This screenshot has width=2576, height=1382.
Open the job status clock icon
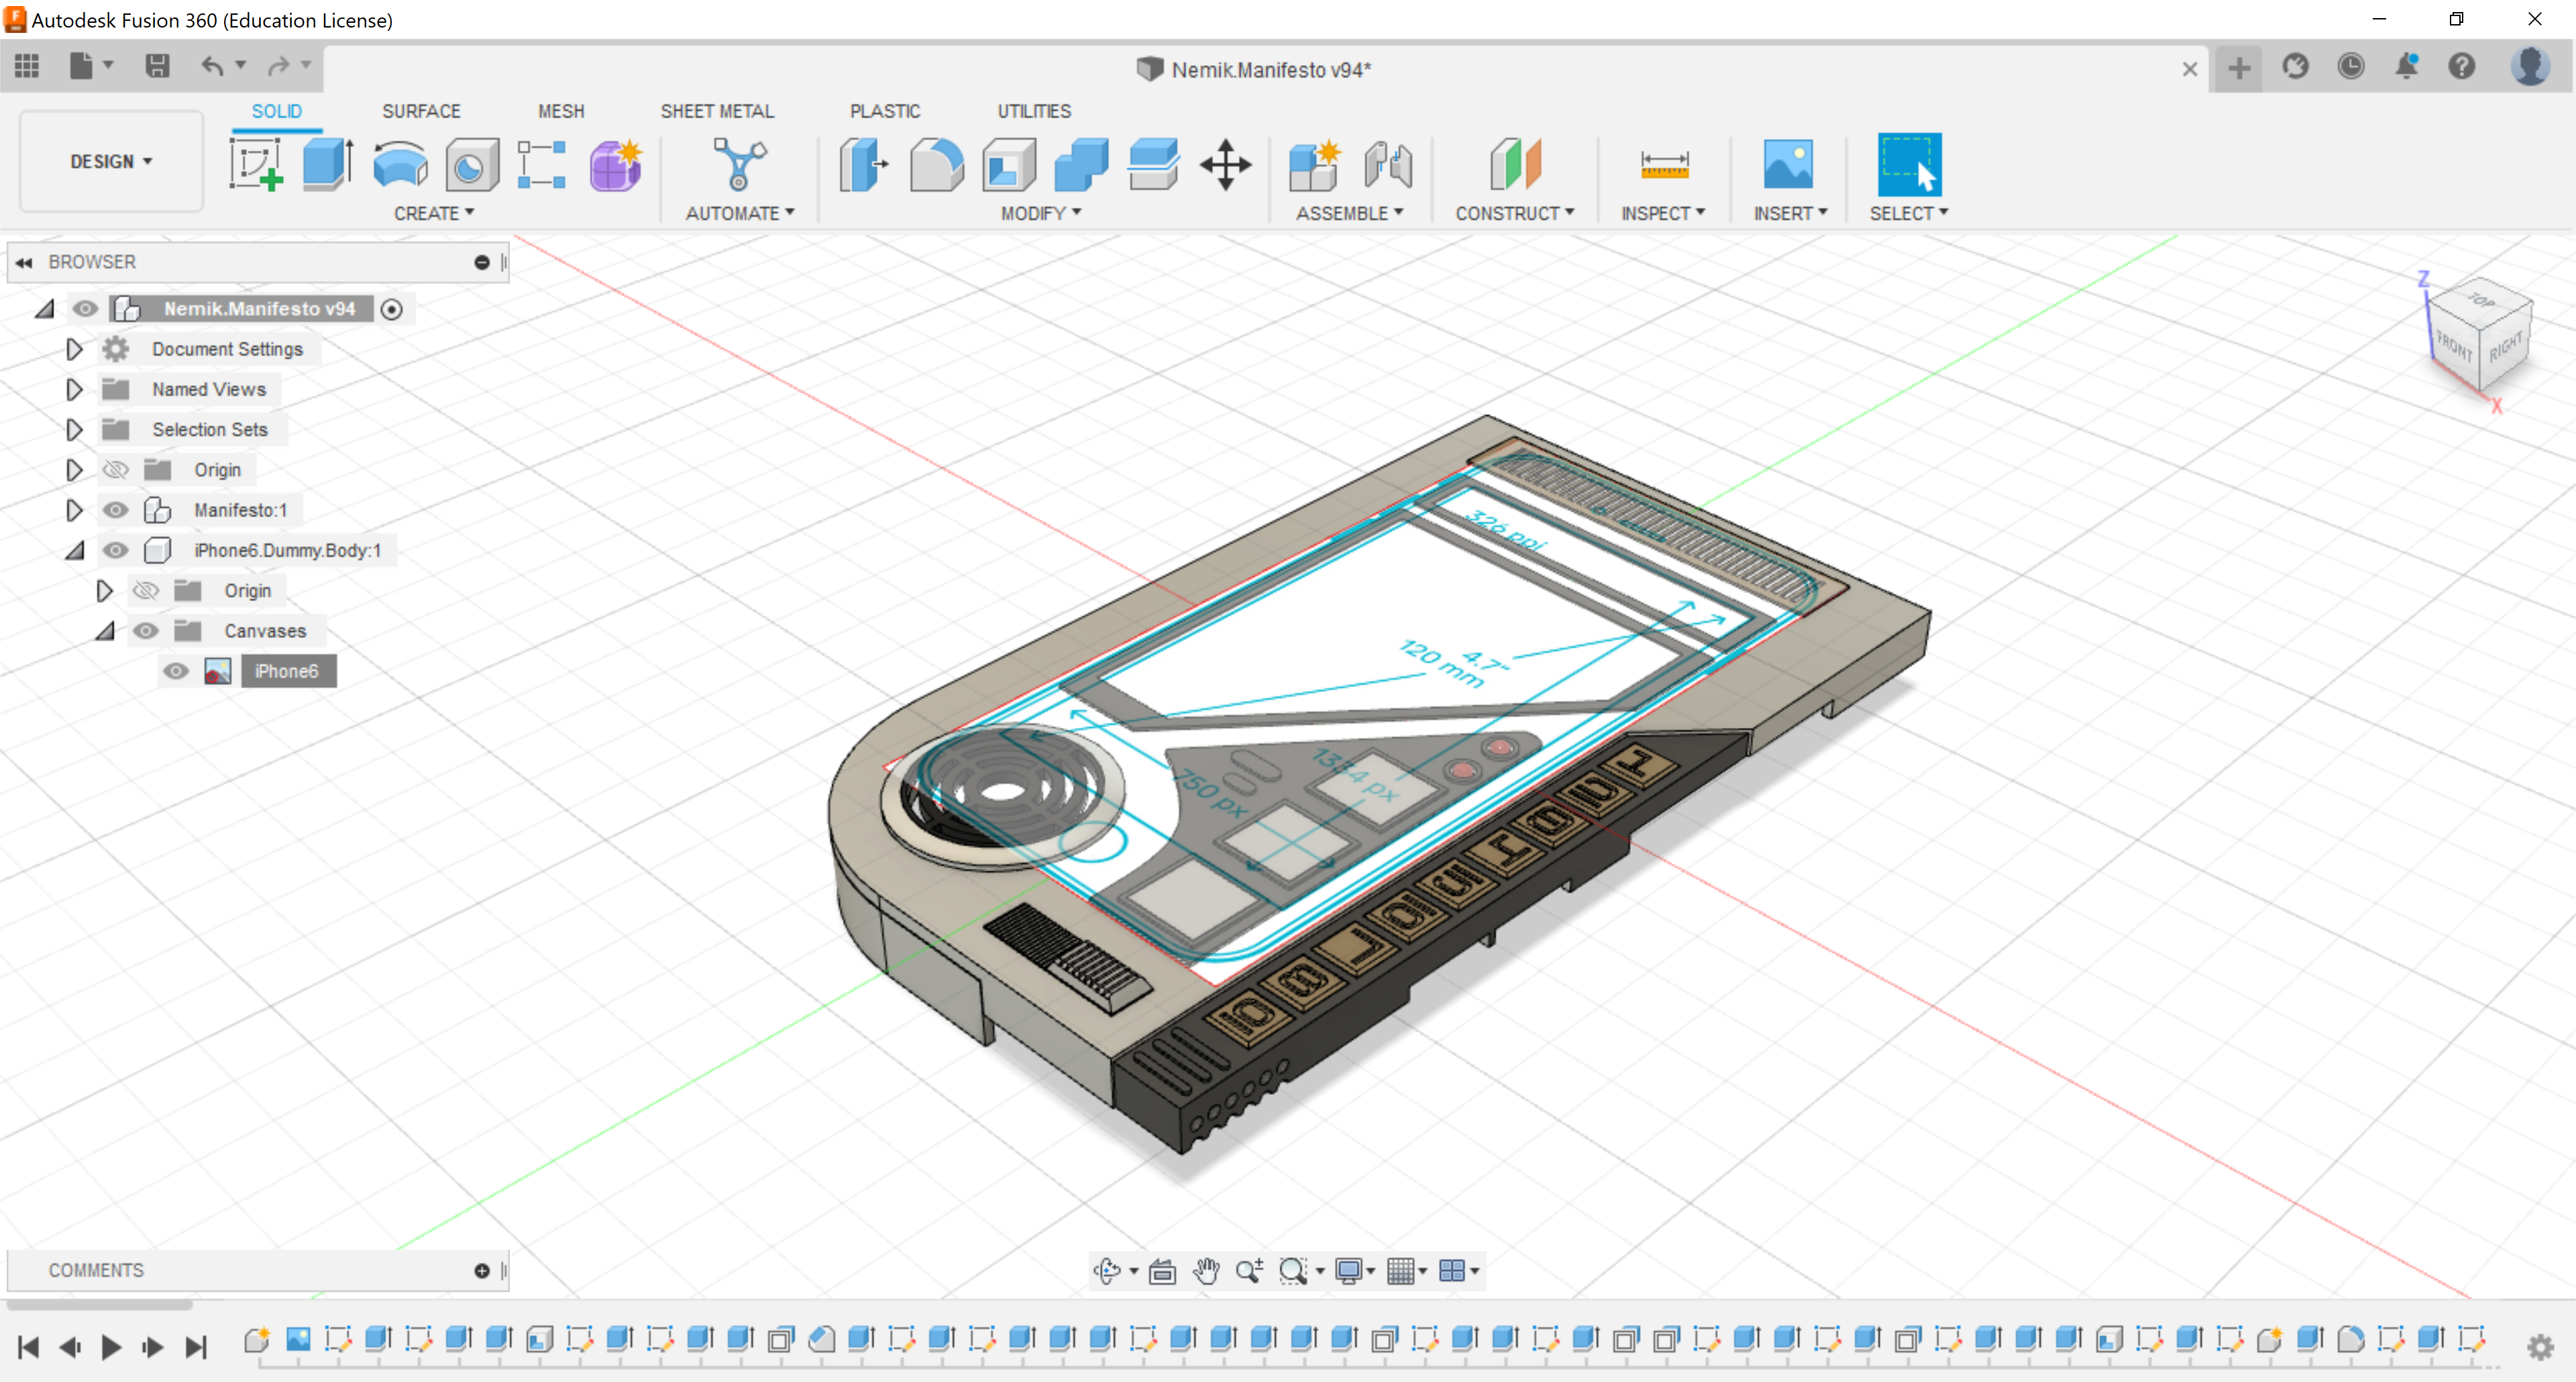(2350, 67)
